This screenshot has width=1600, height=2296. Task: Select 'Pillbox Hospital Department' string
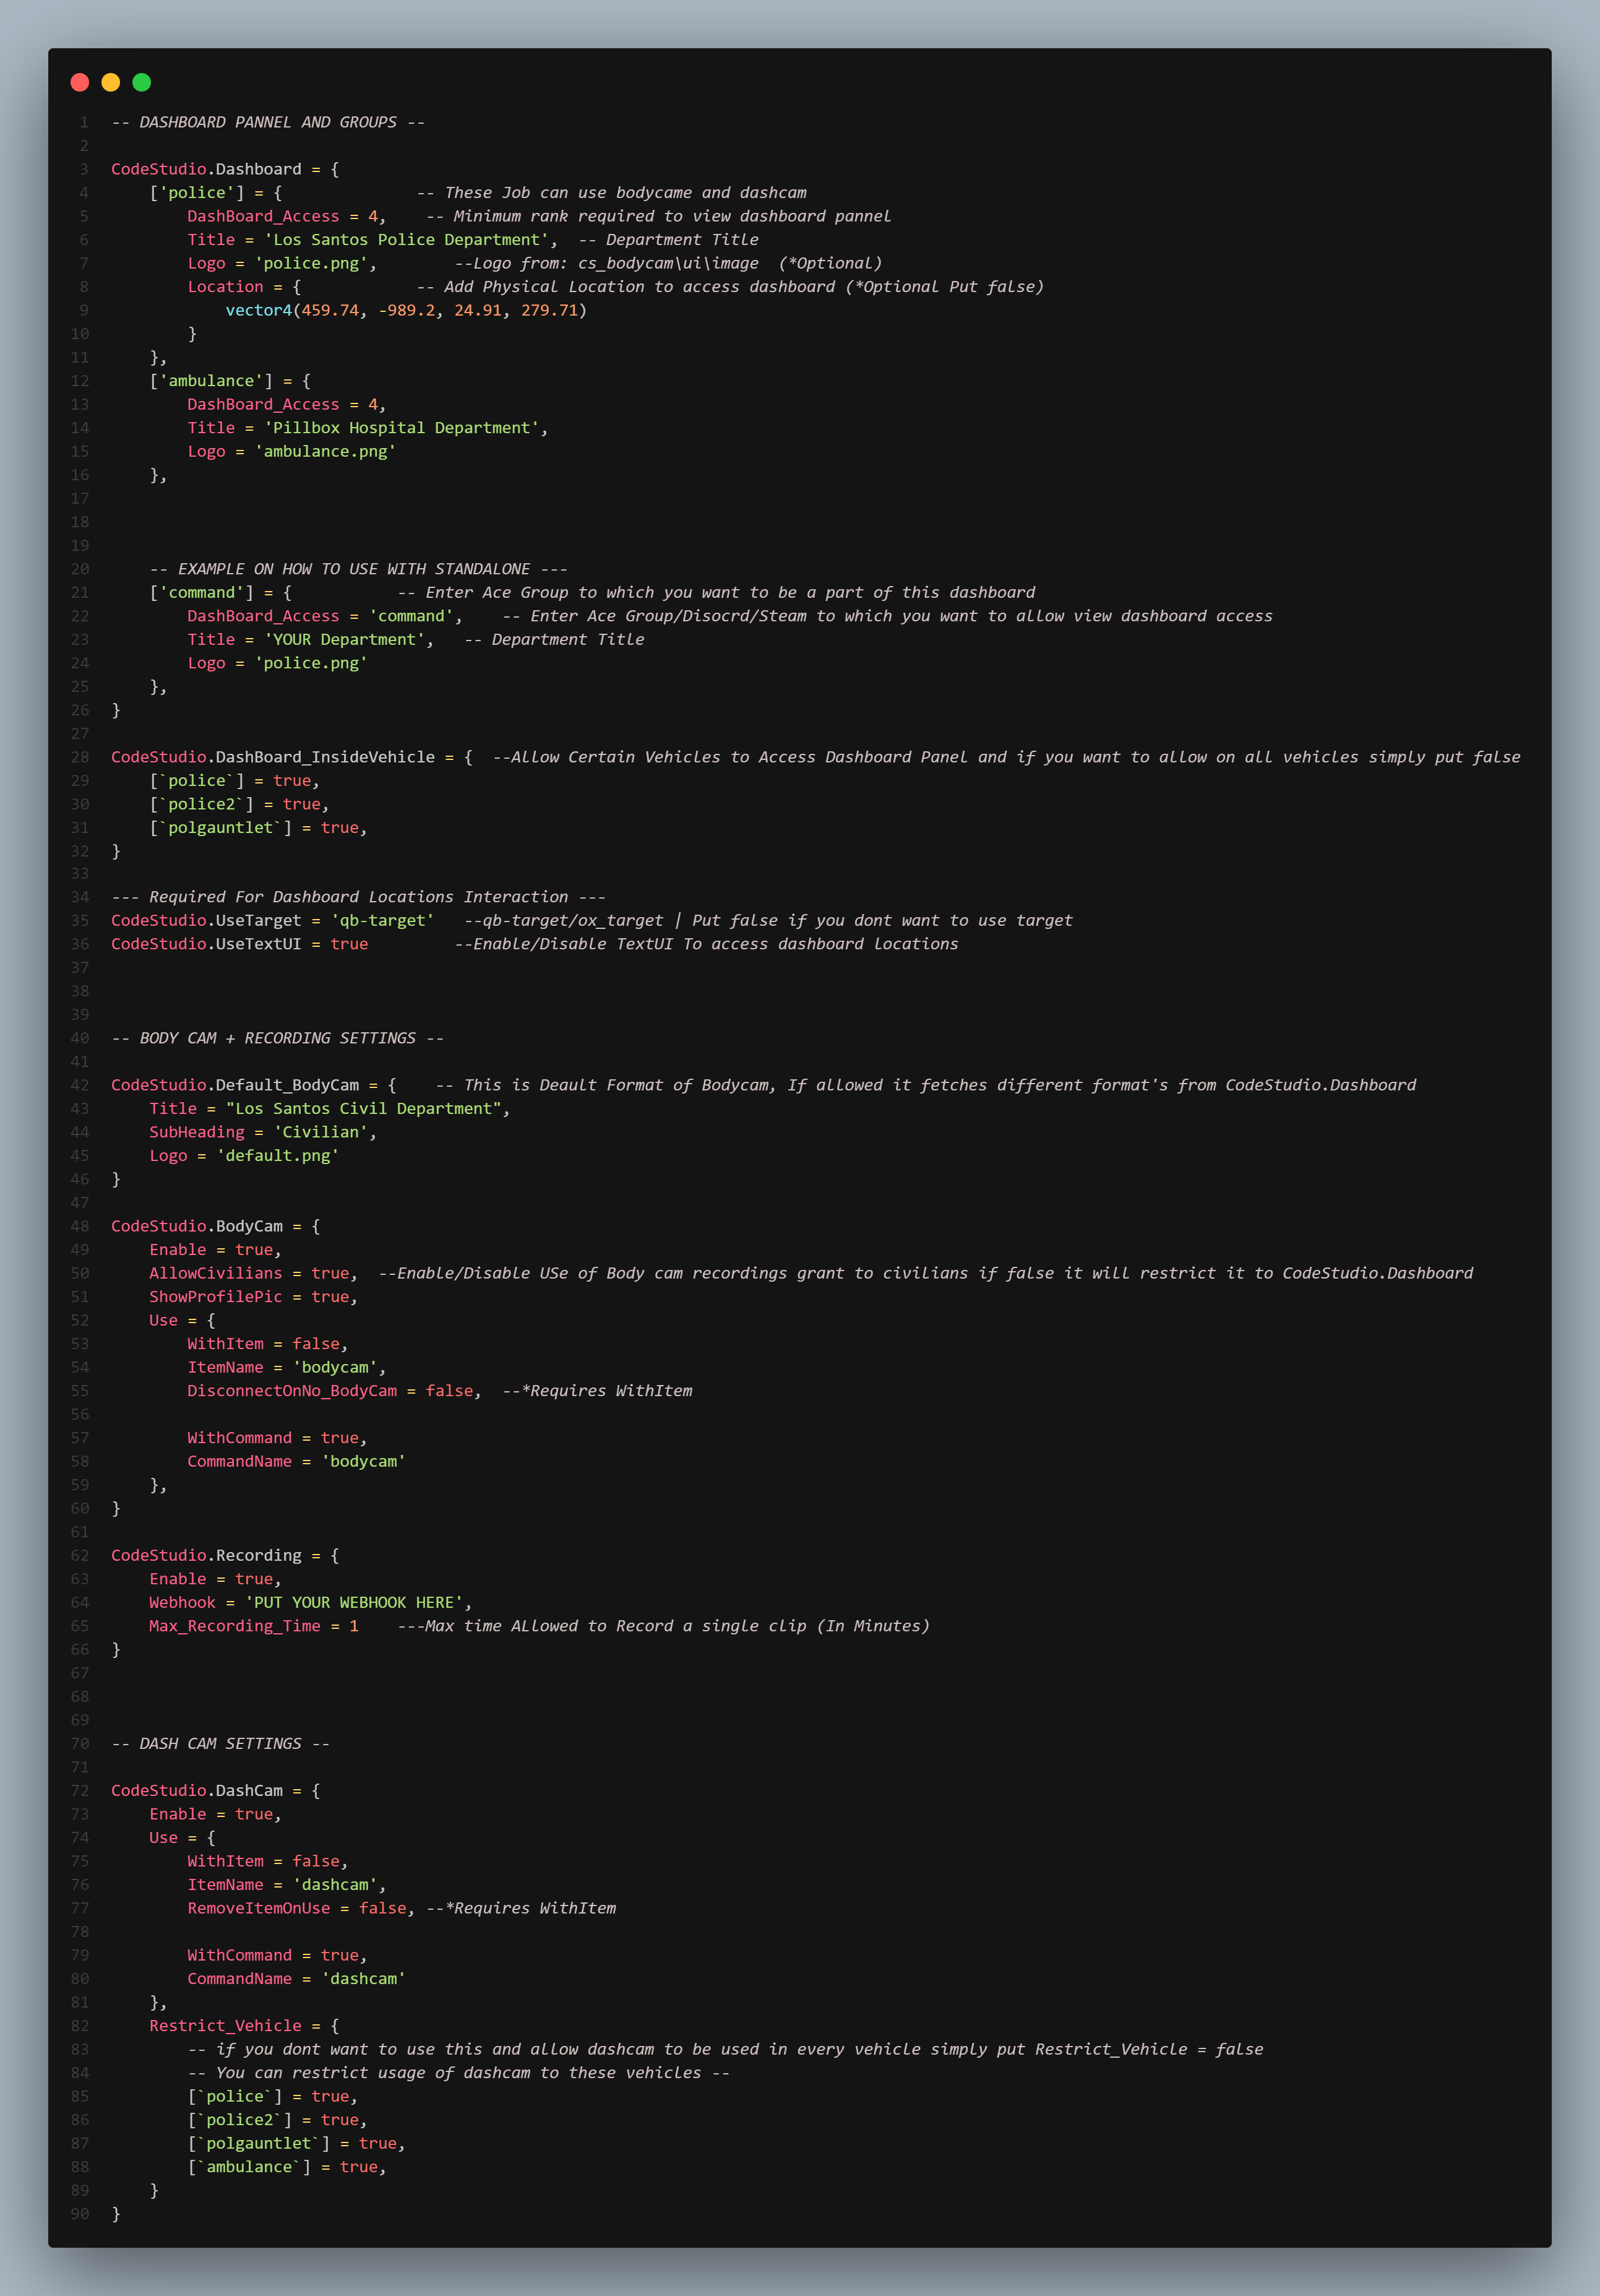pos(401,428)
